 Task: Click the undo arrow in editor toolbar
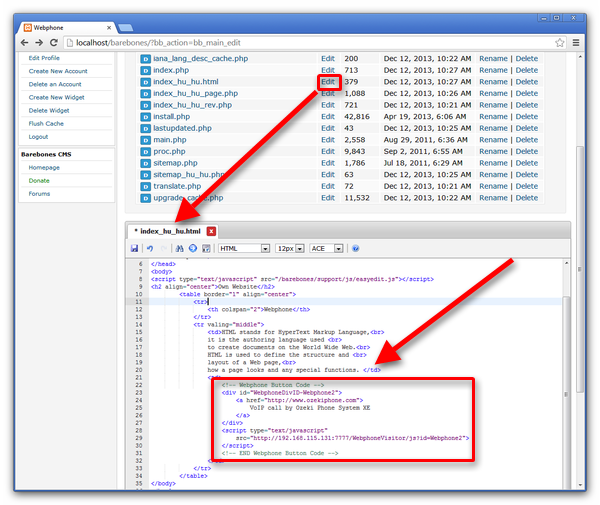pyautogui.click(x=149, y=248)
